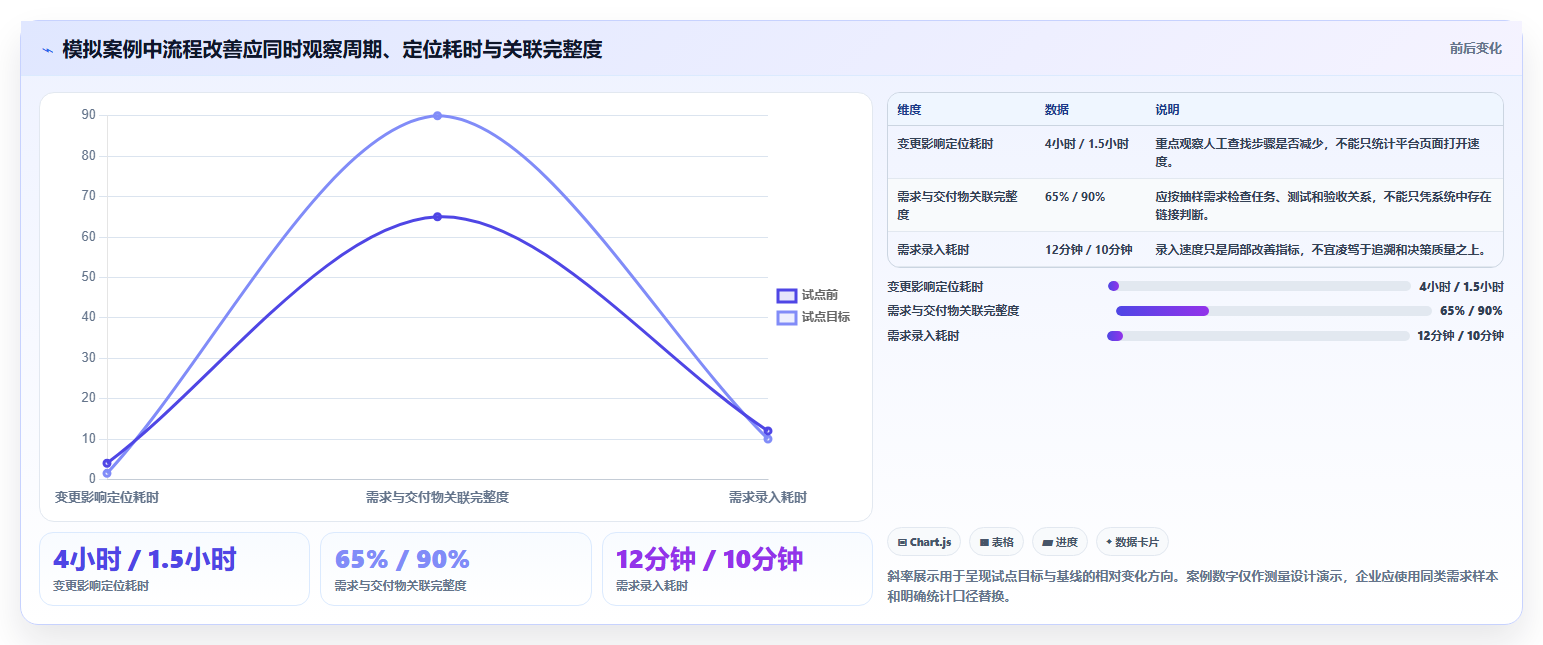
Task: Click the 维度 column header
Action: (x=909, y=110)
